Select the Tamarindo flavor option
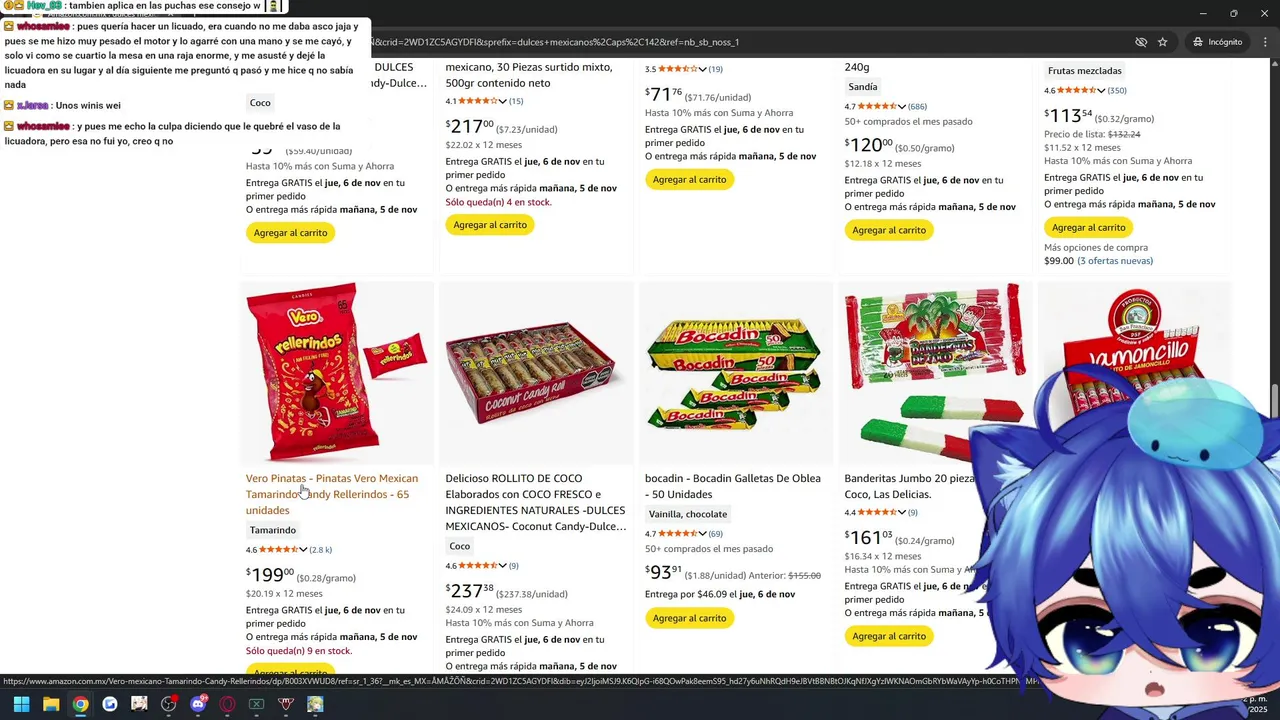This screenshot has width=1280, height=720. pyautogui.click(x=273, y=530)
